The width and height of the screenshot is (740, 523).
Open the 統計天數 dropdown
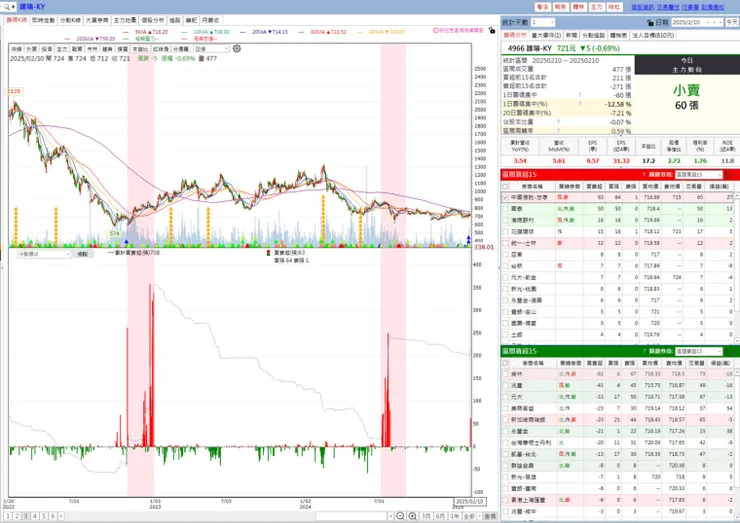543,22
